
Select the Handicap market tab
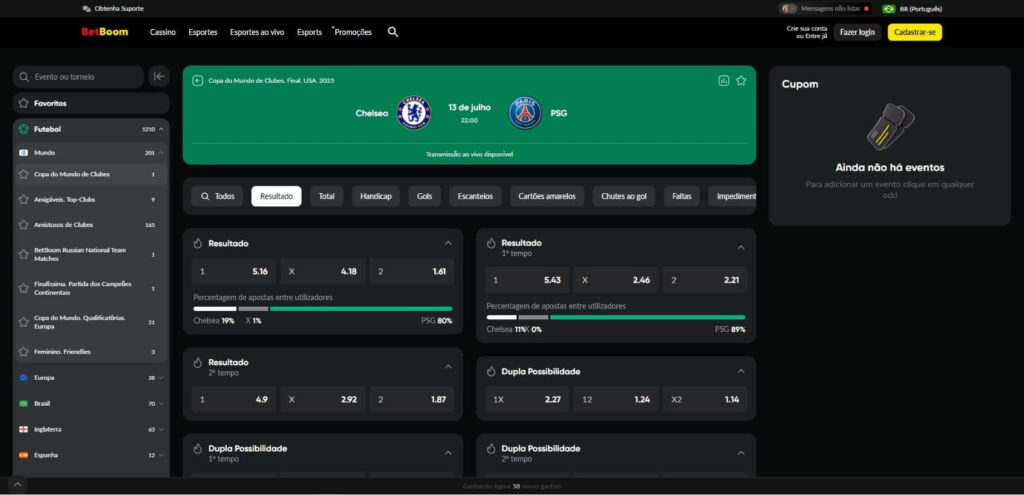[376, 196]
